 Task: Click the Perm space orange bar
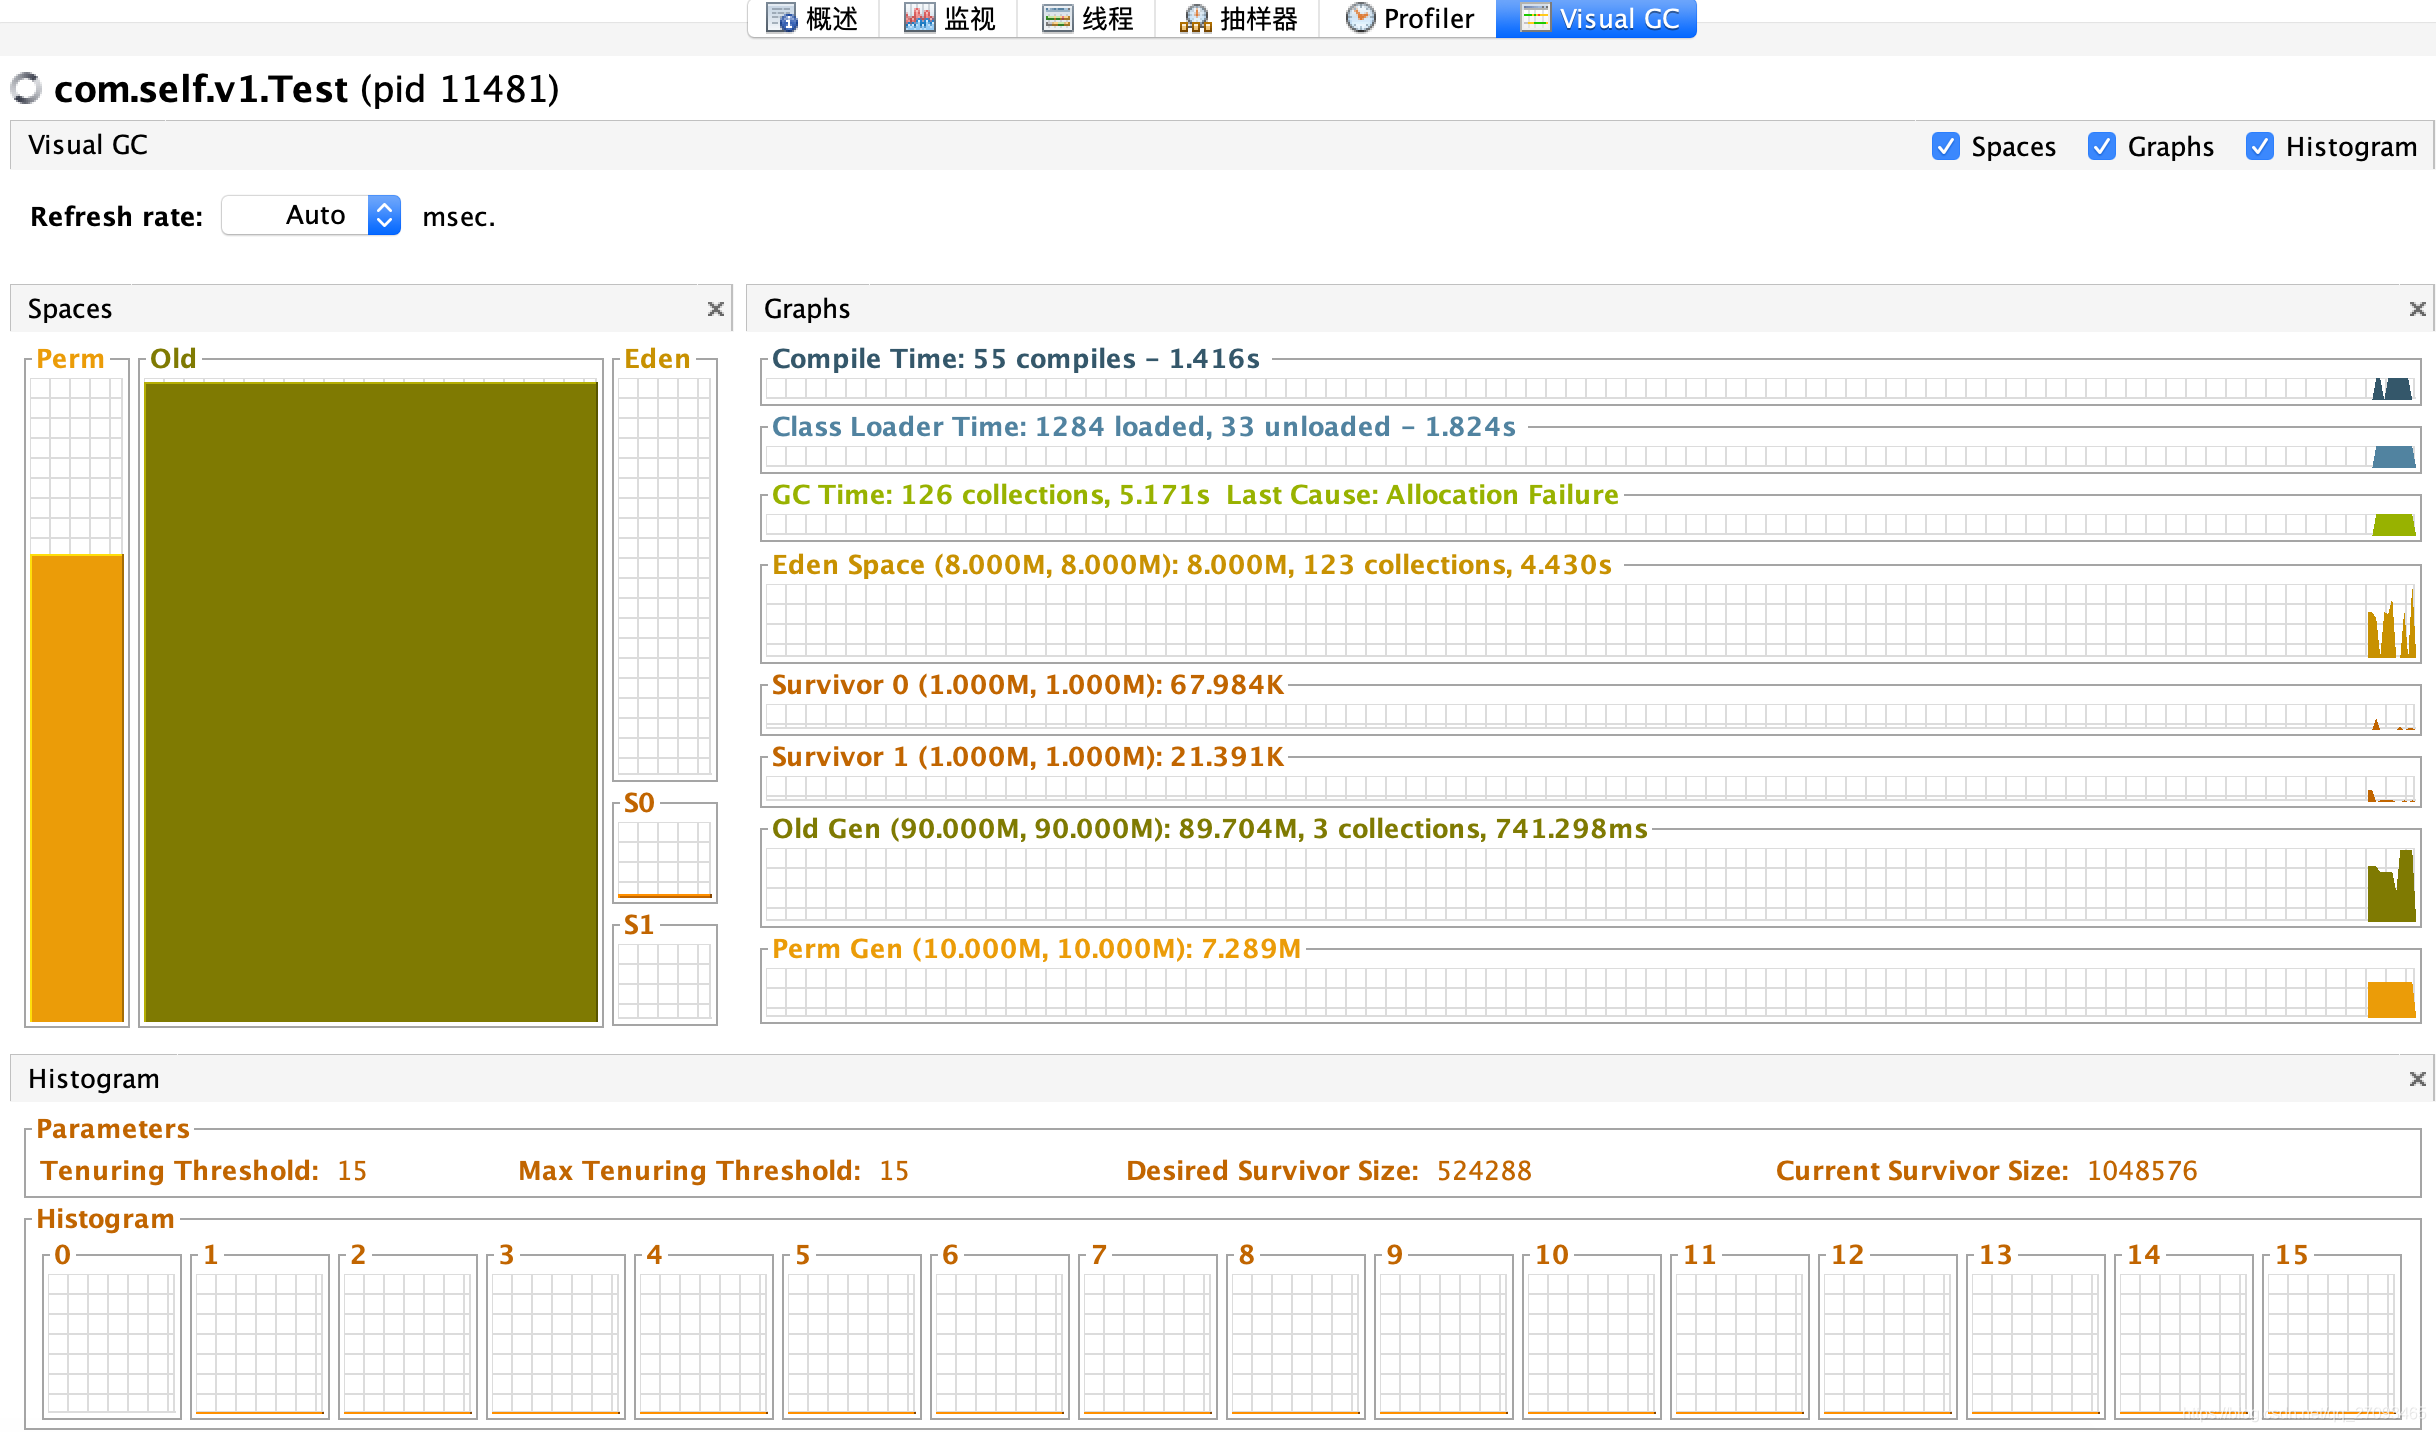click(x=76, y=786)
